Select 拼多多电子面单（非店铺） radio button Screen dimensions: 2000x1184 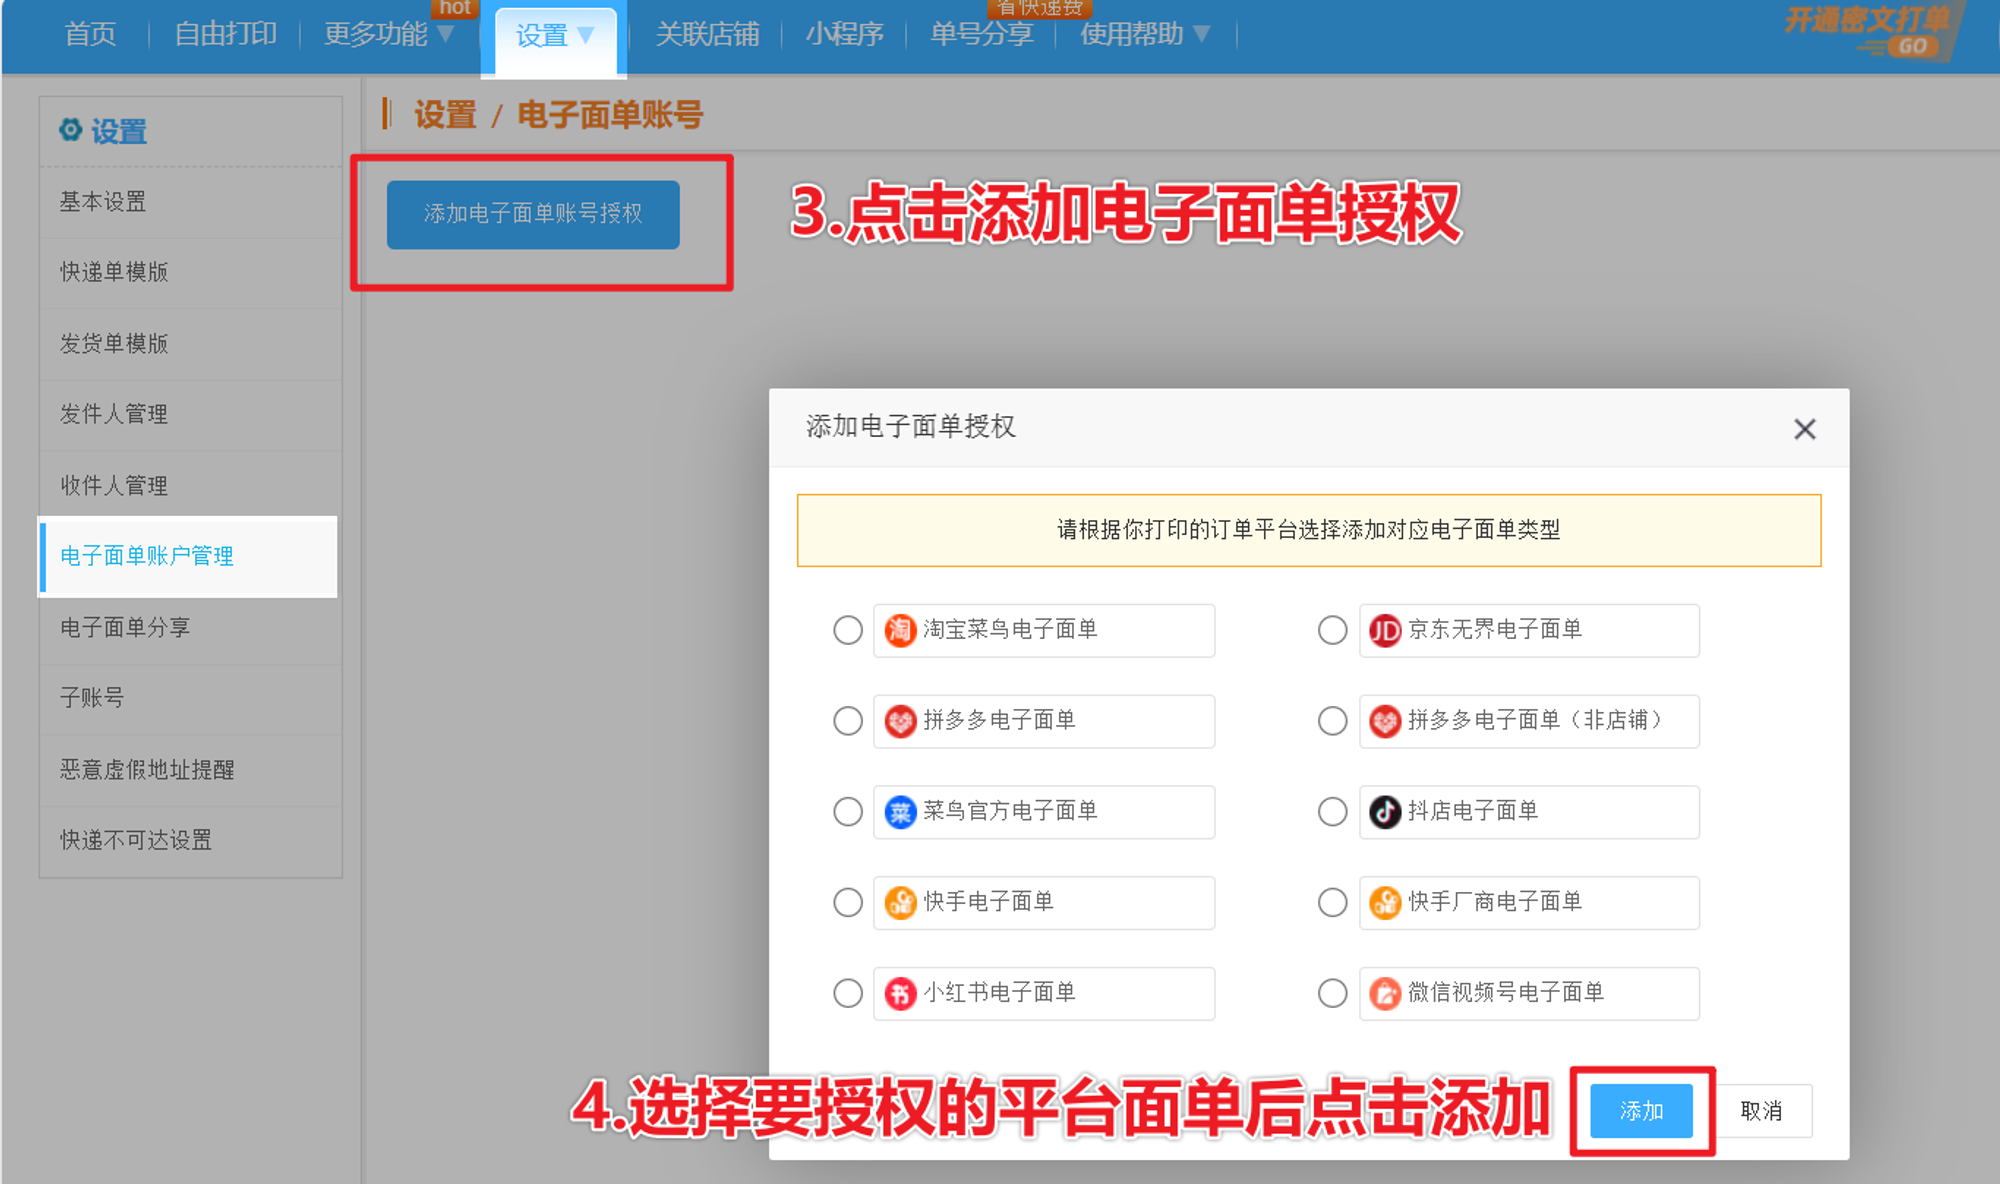pyautogui.click(x=1332, y=721)
